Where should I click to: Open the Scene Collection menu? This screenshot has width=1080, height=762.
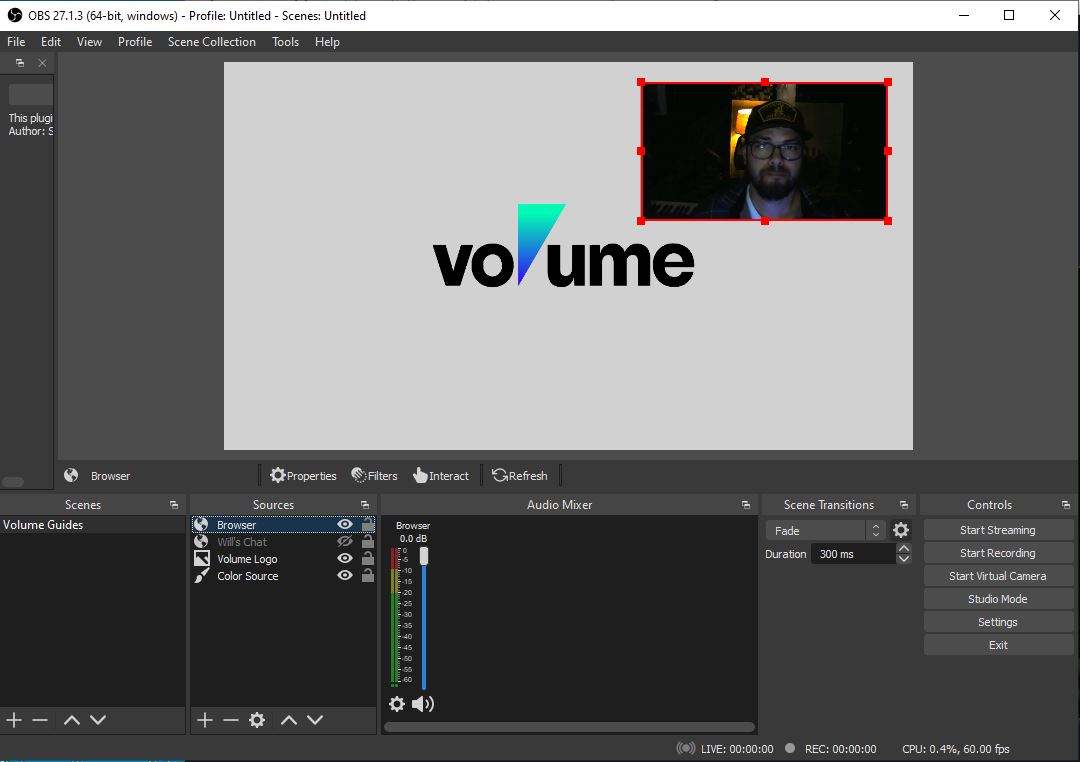tap(211, 42)
